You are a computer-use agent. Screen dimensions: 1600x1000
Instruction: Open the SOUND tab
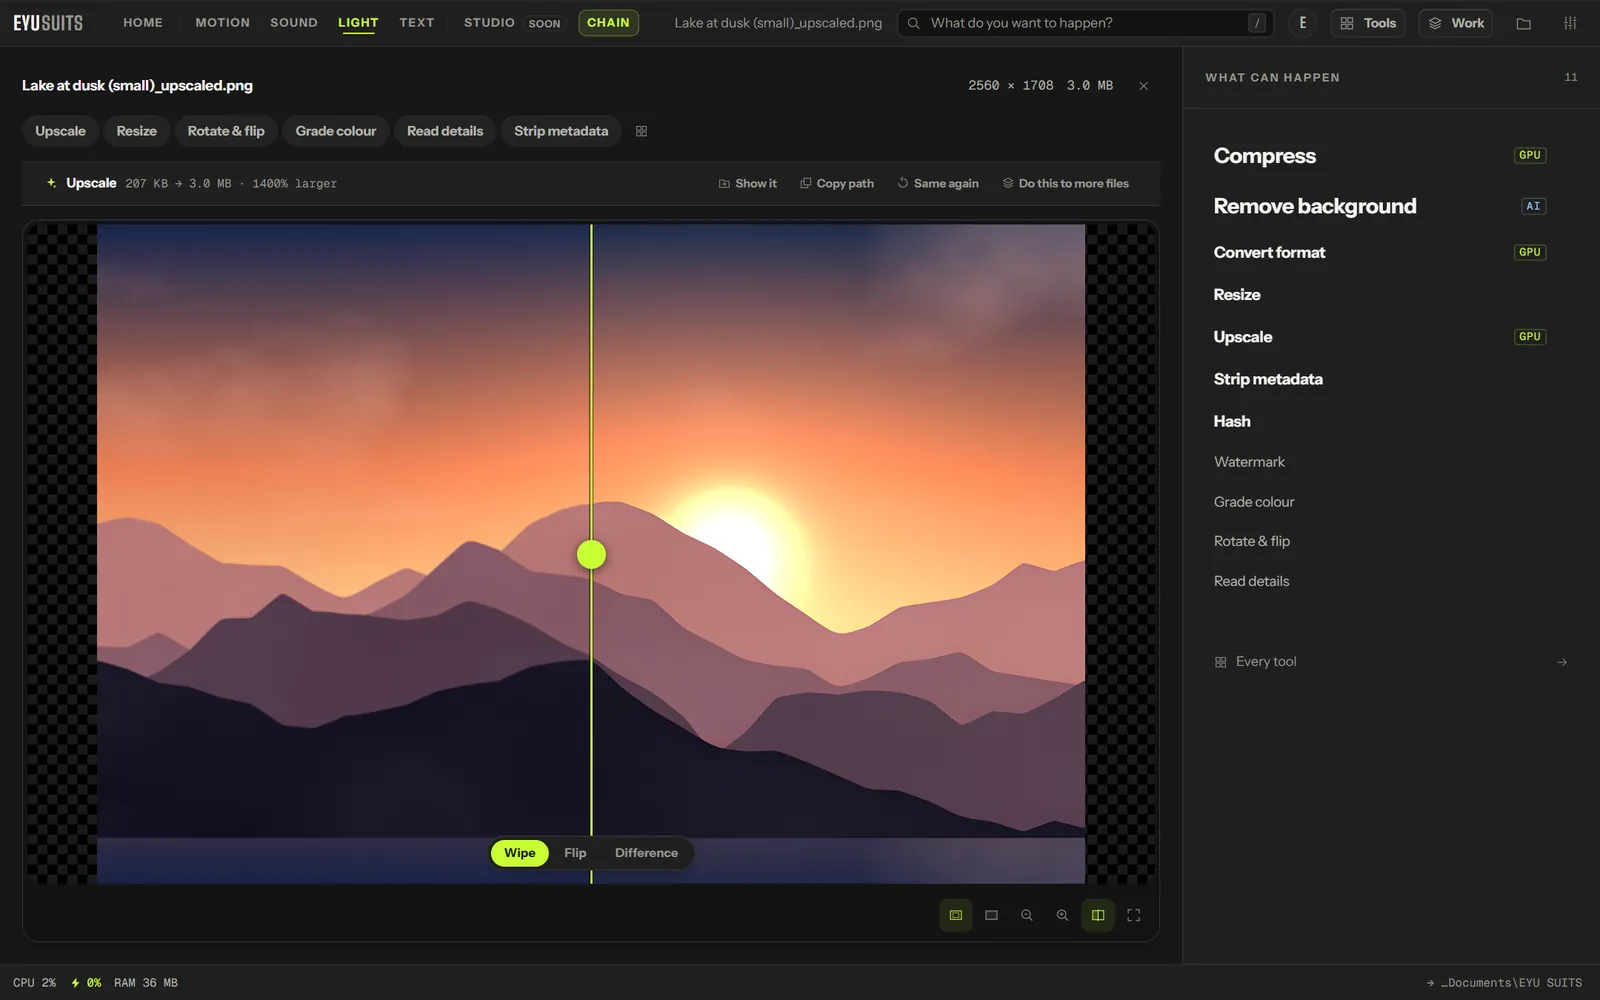293,23
